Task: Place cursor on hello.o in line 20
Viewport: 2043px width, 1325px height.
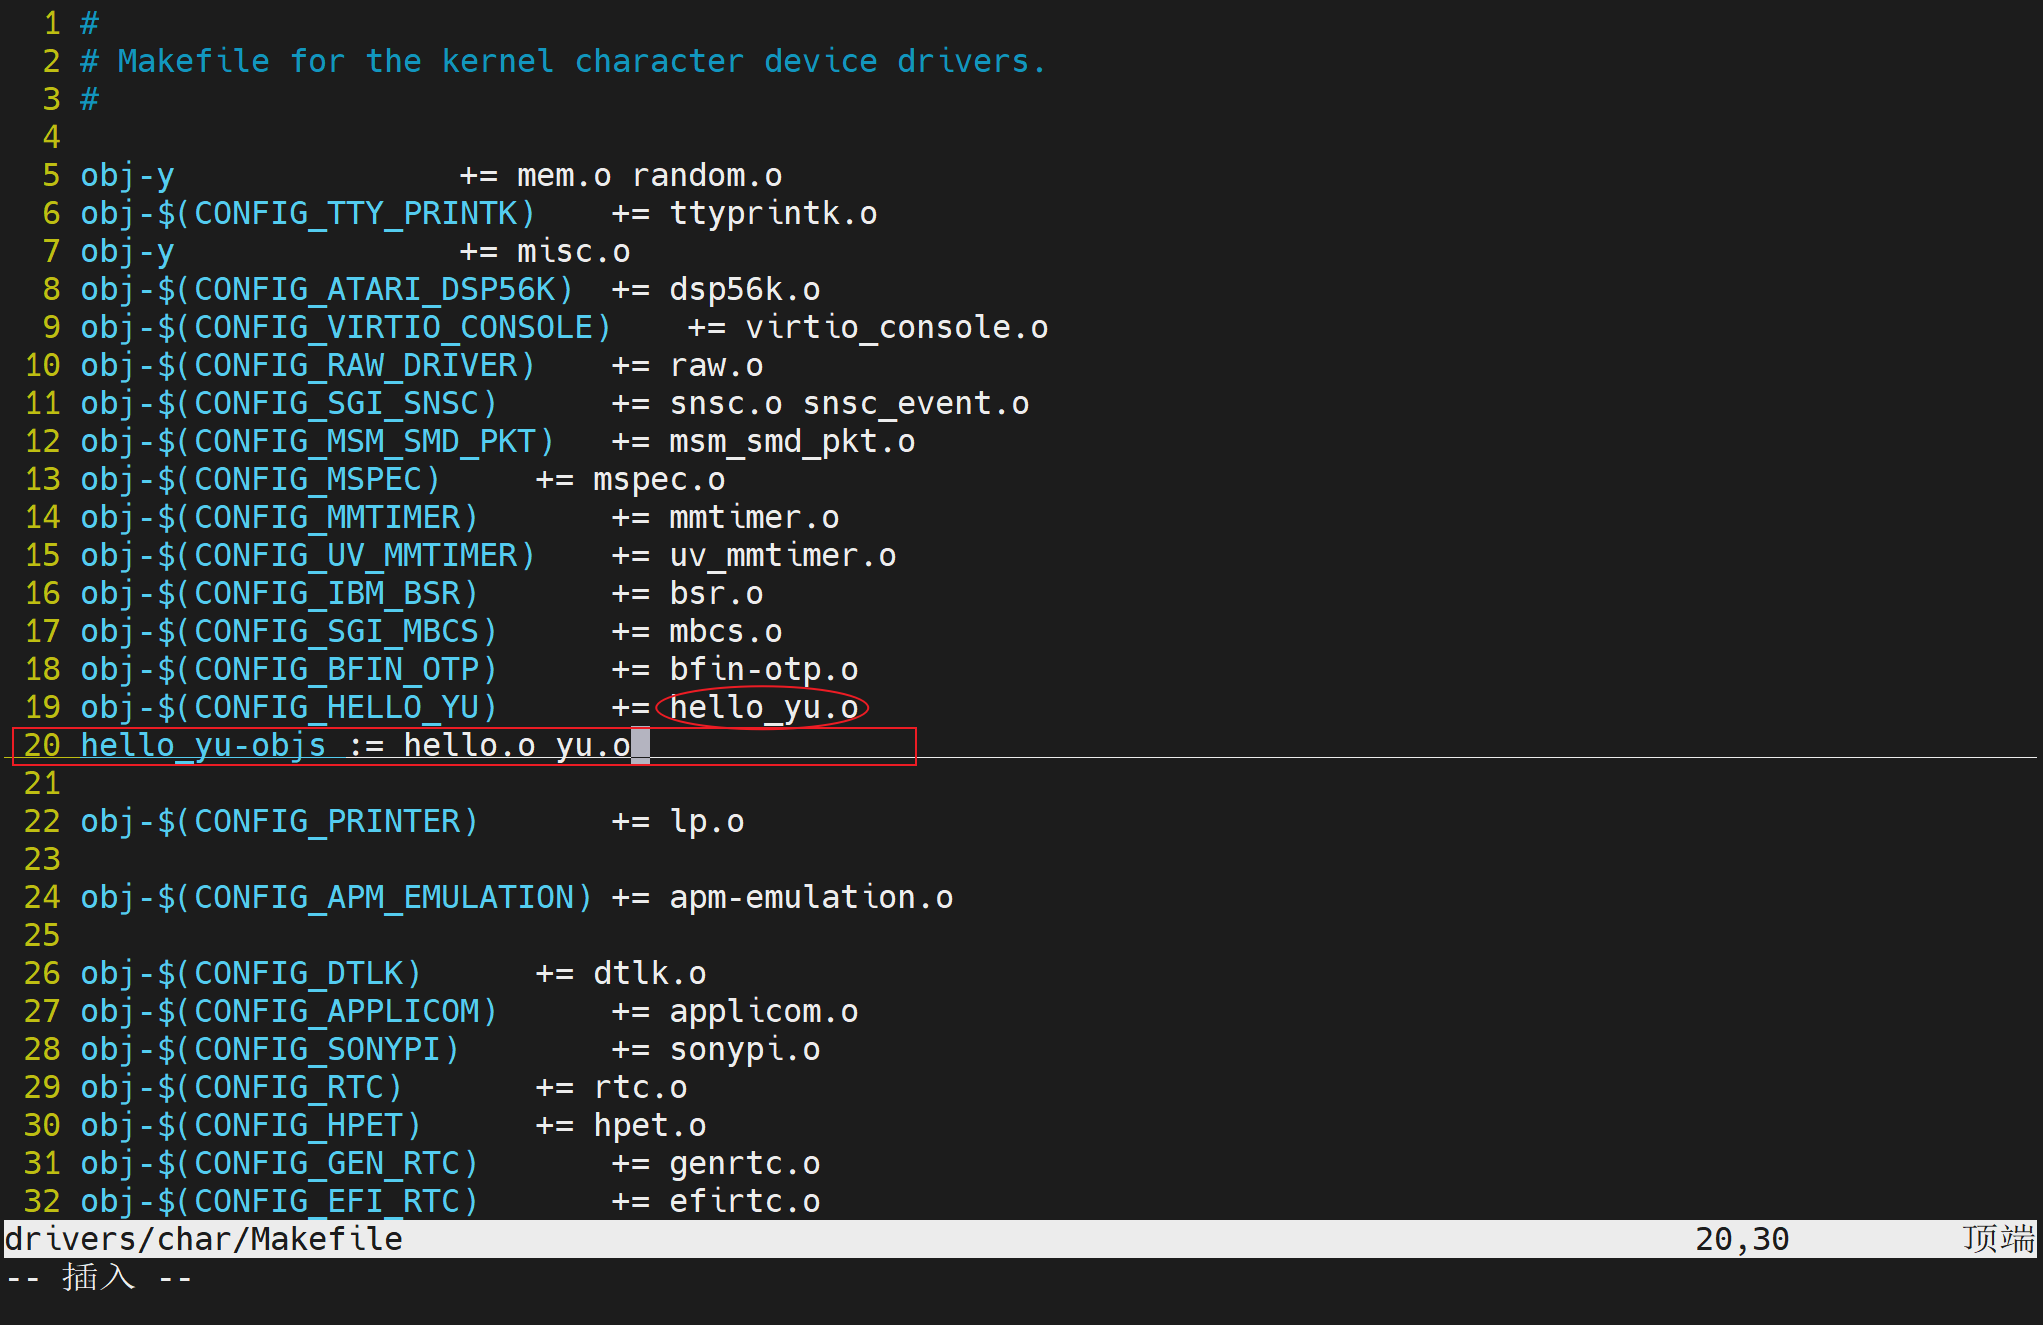Action: click(469, 745)
